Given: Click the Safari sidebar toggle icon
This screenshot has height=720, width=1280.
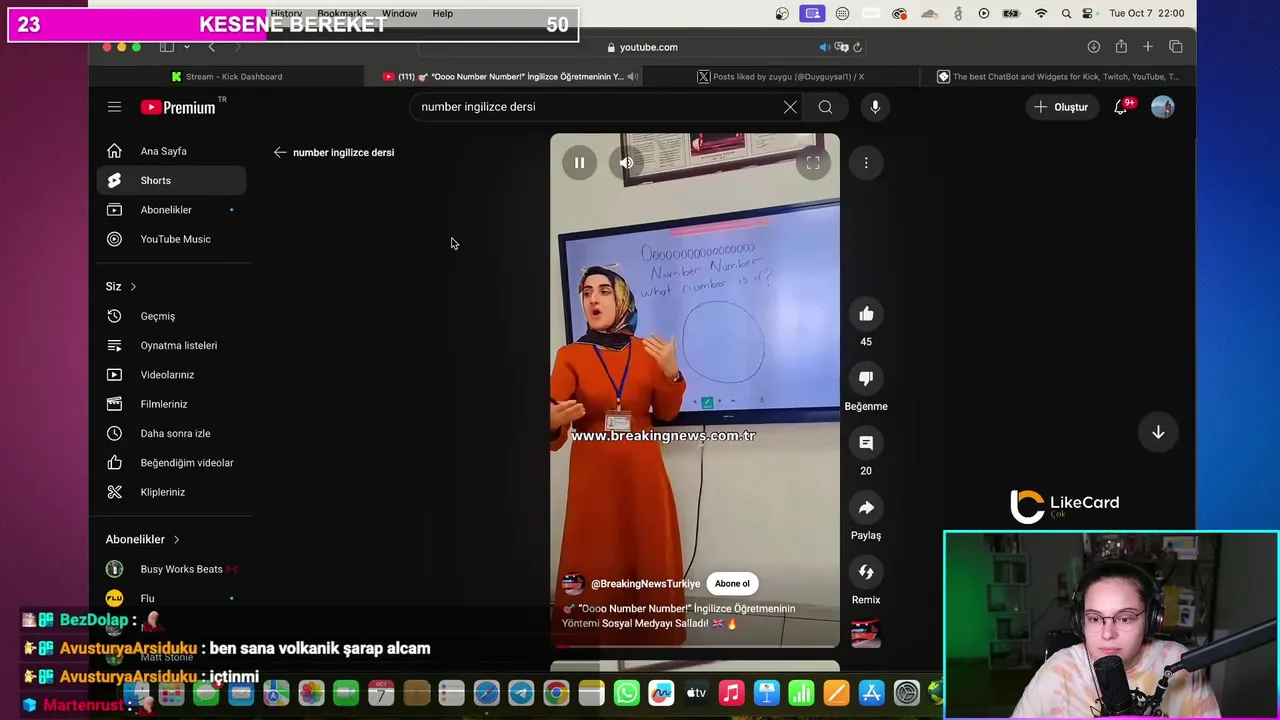Looking at the screenshot, I should tap(167, 47).
